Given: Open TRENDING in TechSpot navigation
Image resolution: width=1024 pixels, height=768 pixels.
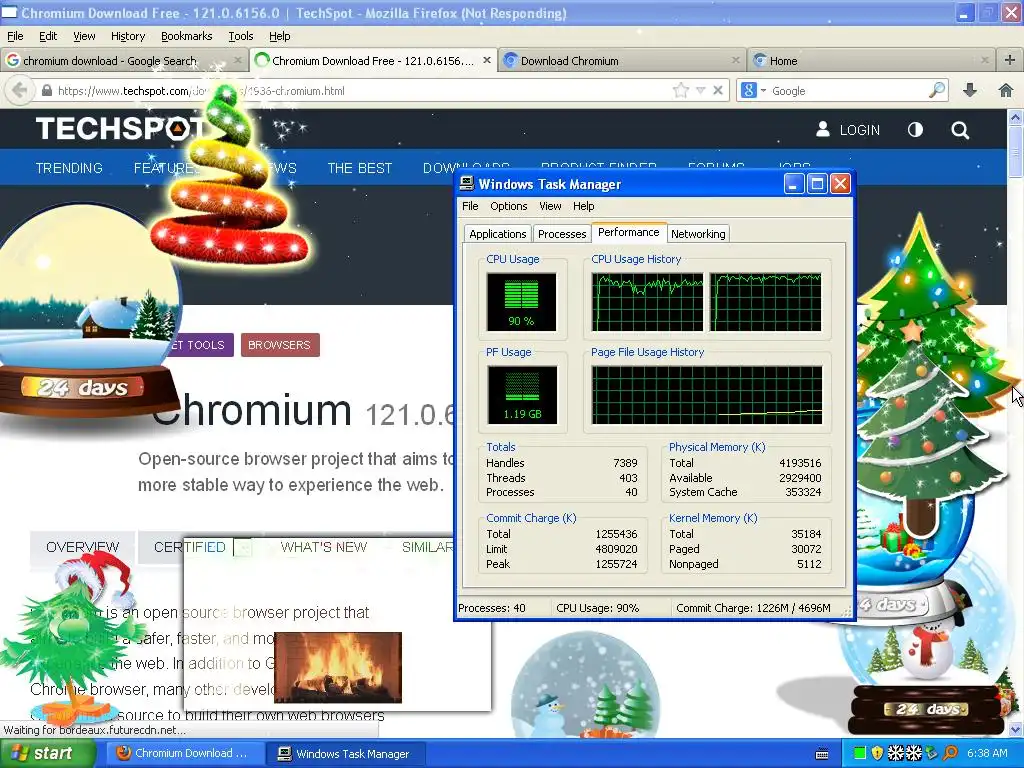Looking at the screenshot, I should (69, 168).
